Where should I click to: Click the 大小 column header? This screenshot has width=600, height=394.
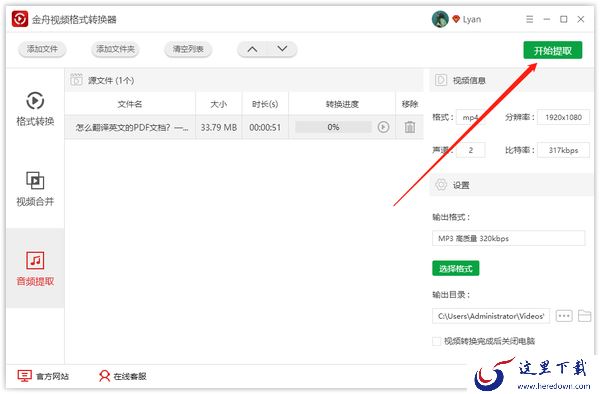pos(218,104)
